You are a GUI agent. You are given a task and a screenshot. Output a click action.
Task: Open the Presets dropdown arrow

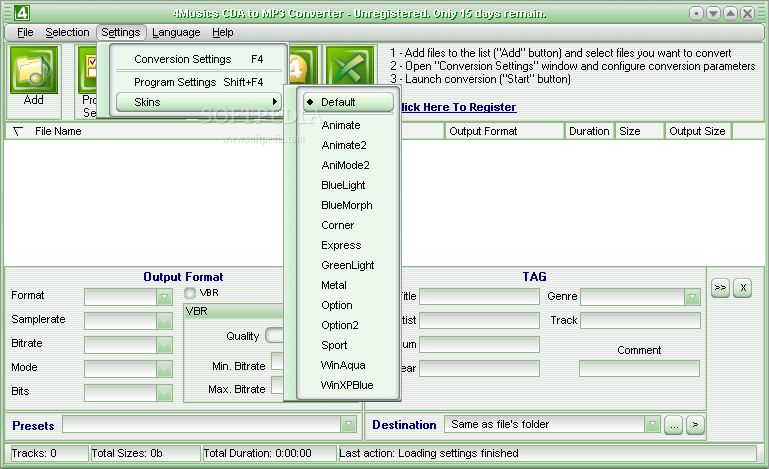point(348,424)
